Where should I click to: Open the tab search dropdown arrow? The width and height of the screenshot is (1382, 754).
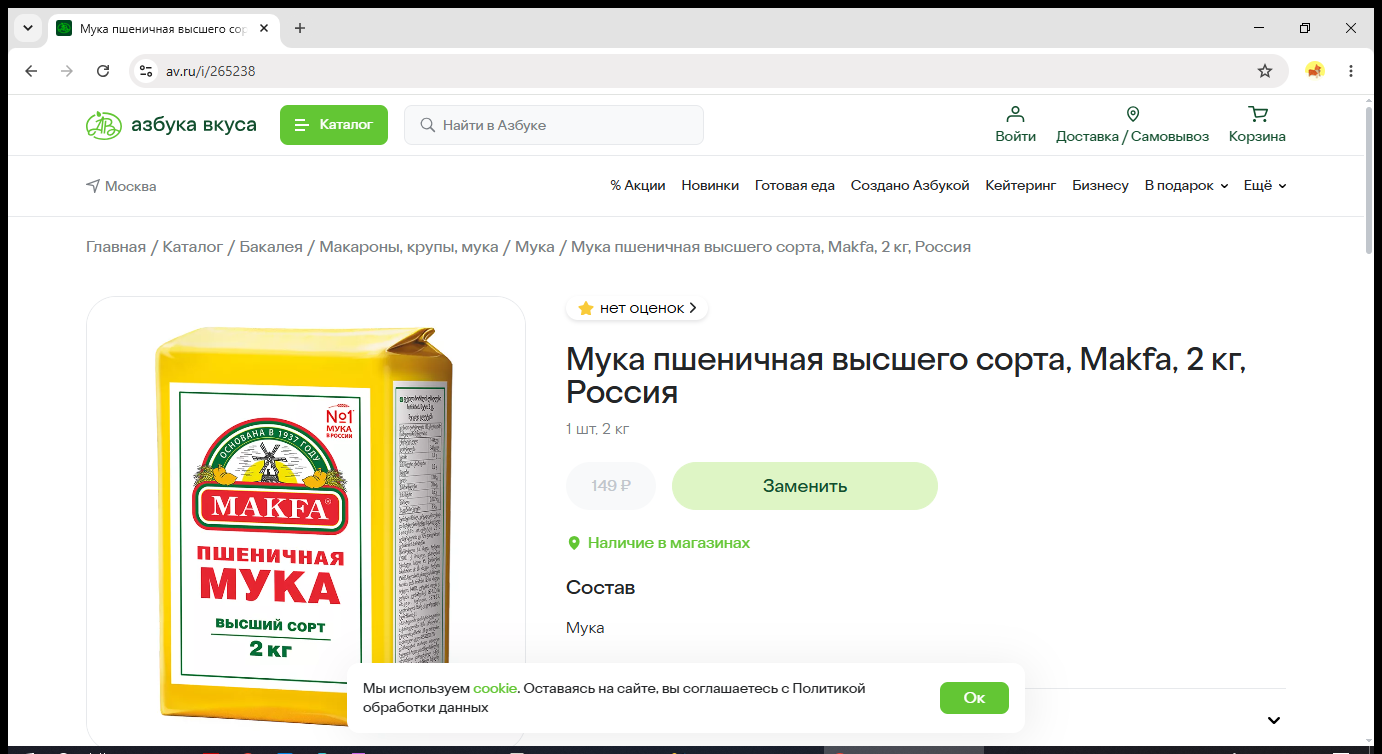coord(28,28)
